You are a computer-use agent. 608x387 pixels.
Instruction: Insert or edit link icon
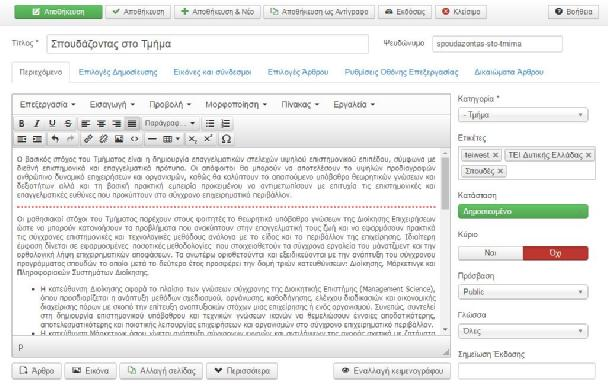coord(88,139)
